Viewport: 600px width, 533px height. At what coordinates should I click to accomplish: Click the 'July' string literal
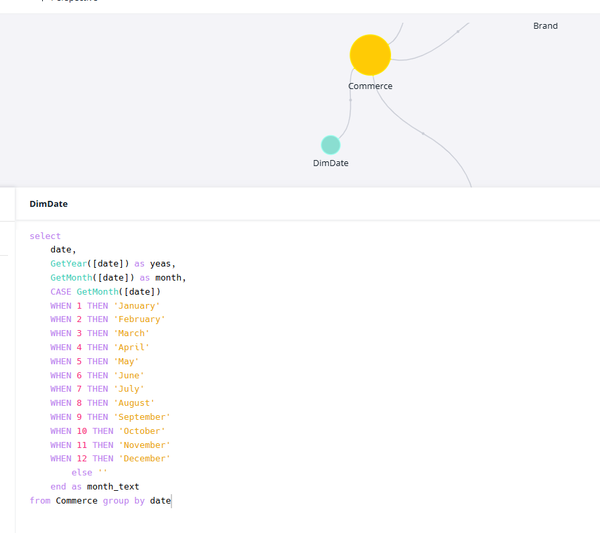pyautogui.click(x=129, y=389)
